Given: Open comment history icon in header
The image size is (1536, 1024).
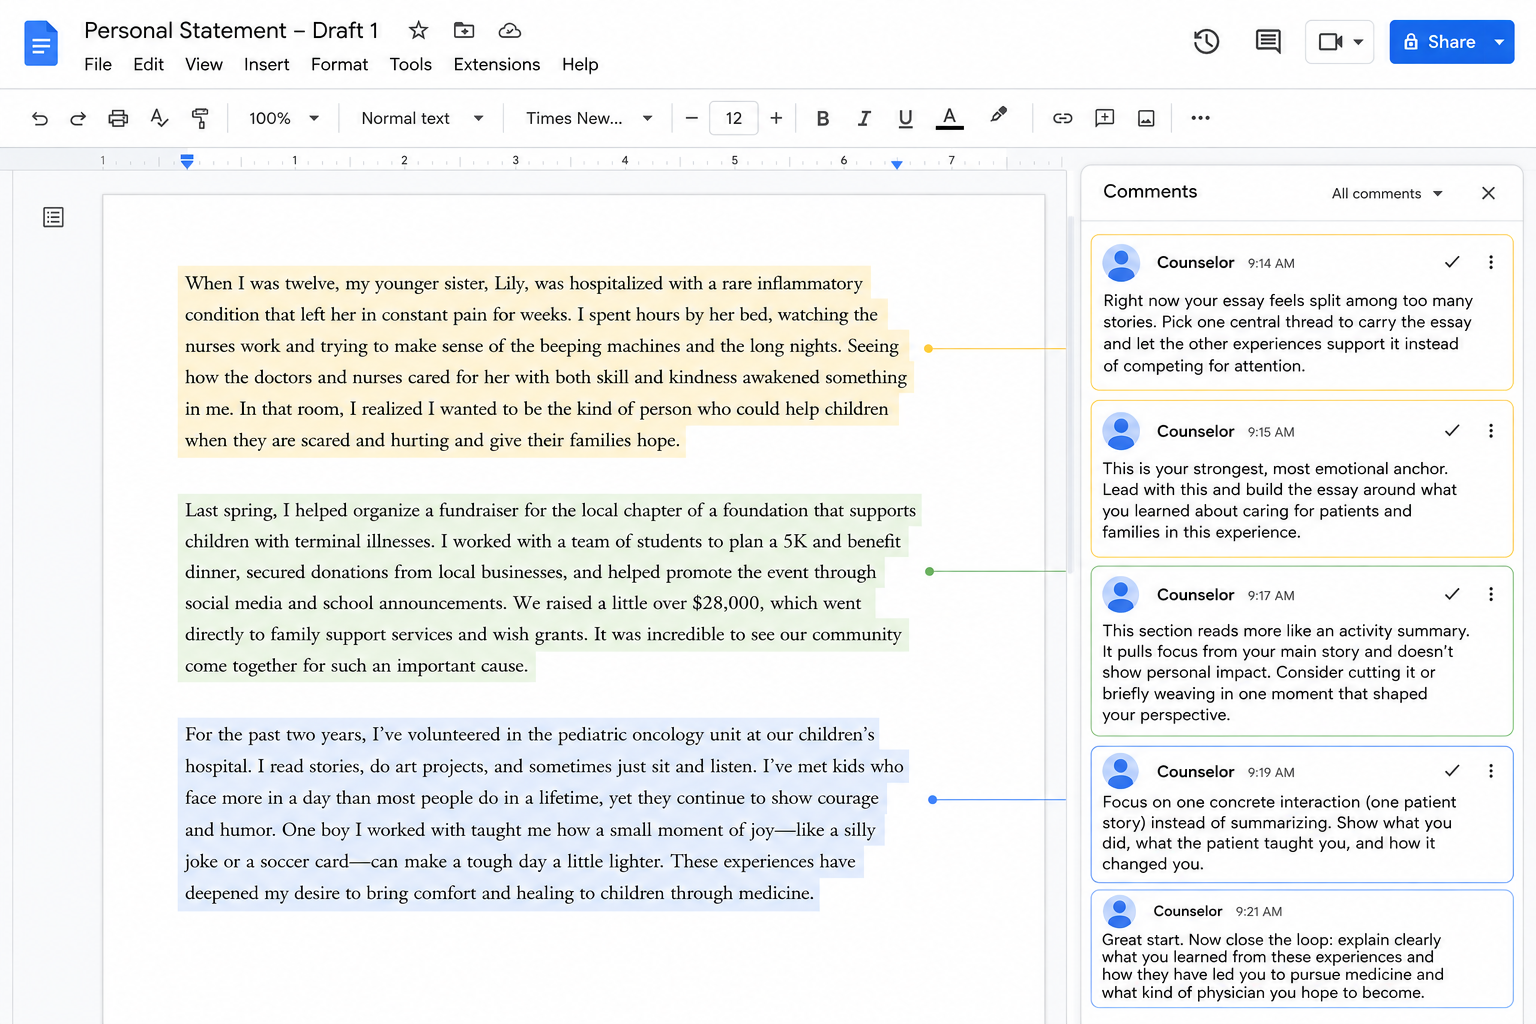Looking at the screenshot, I should pos(1268,41).
